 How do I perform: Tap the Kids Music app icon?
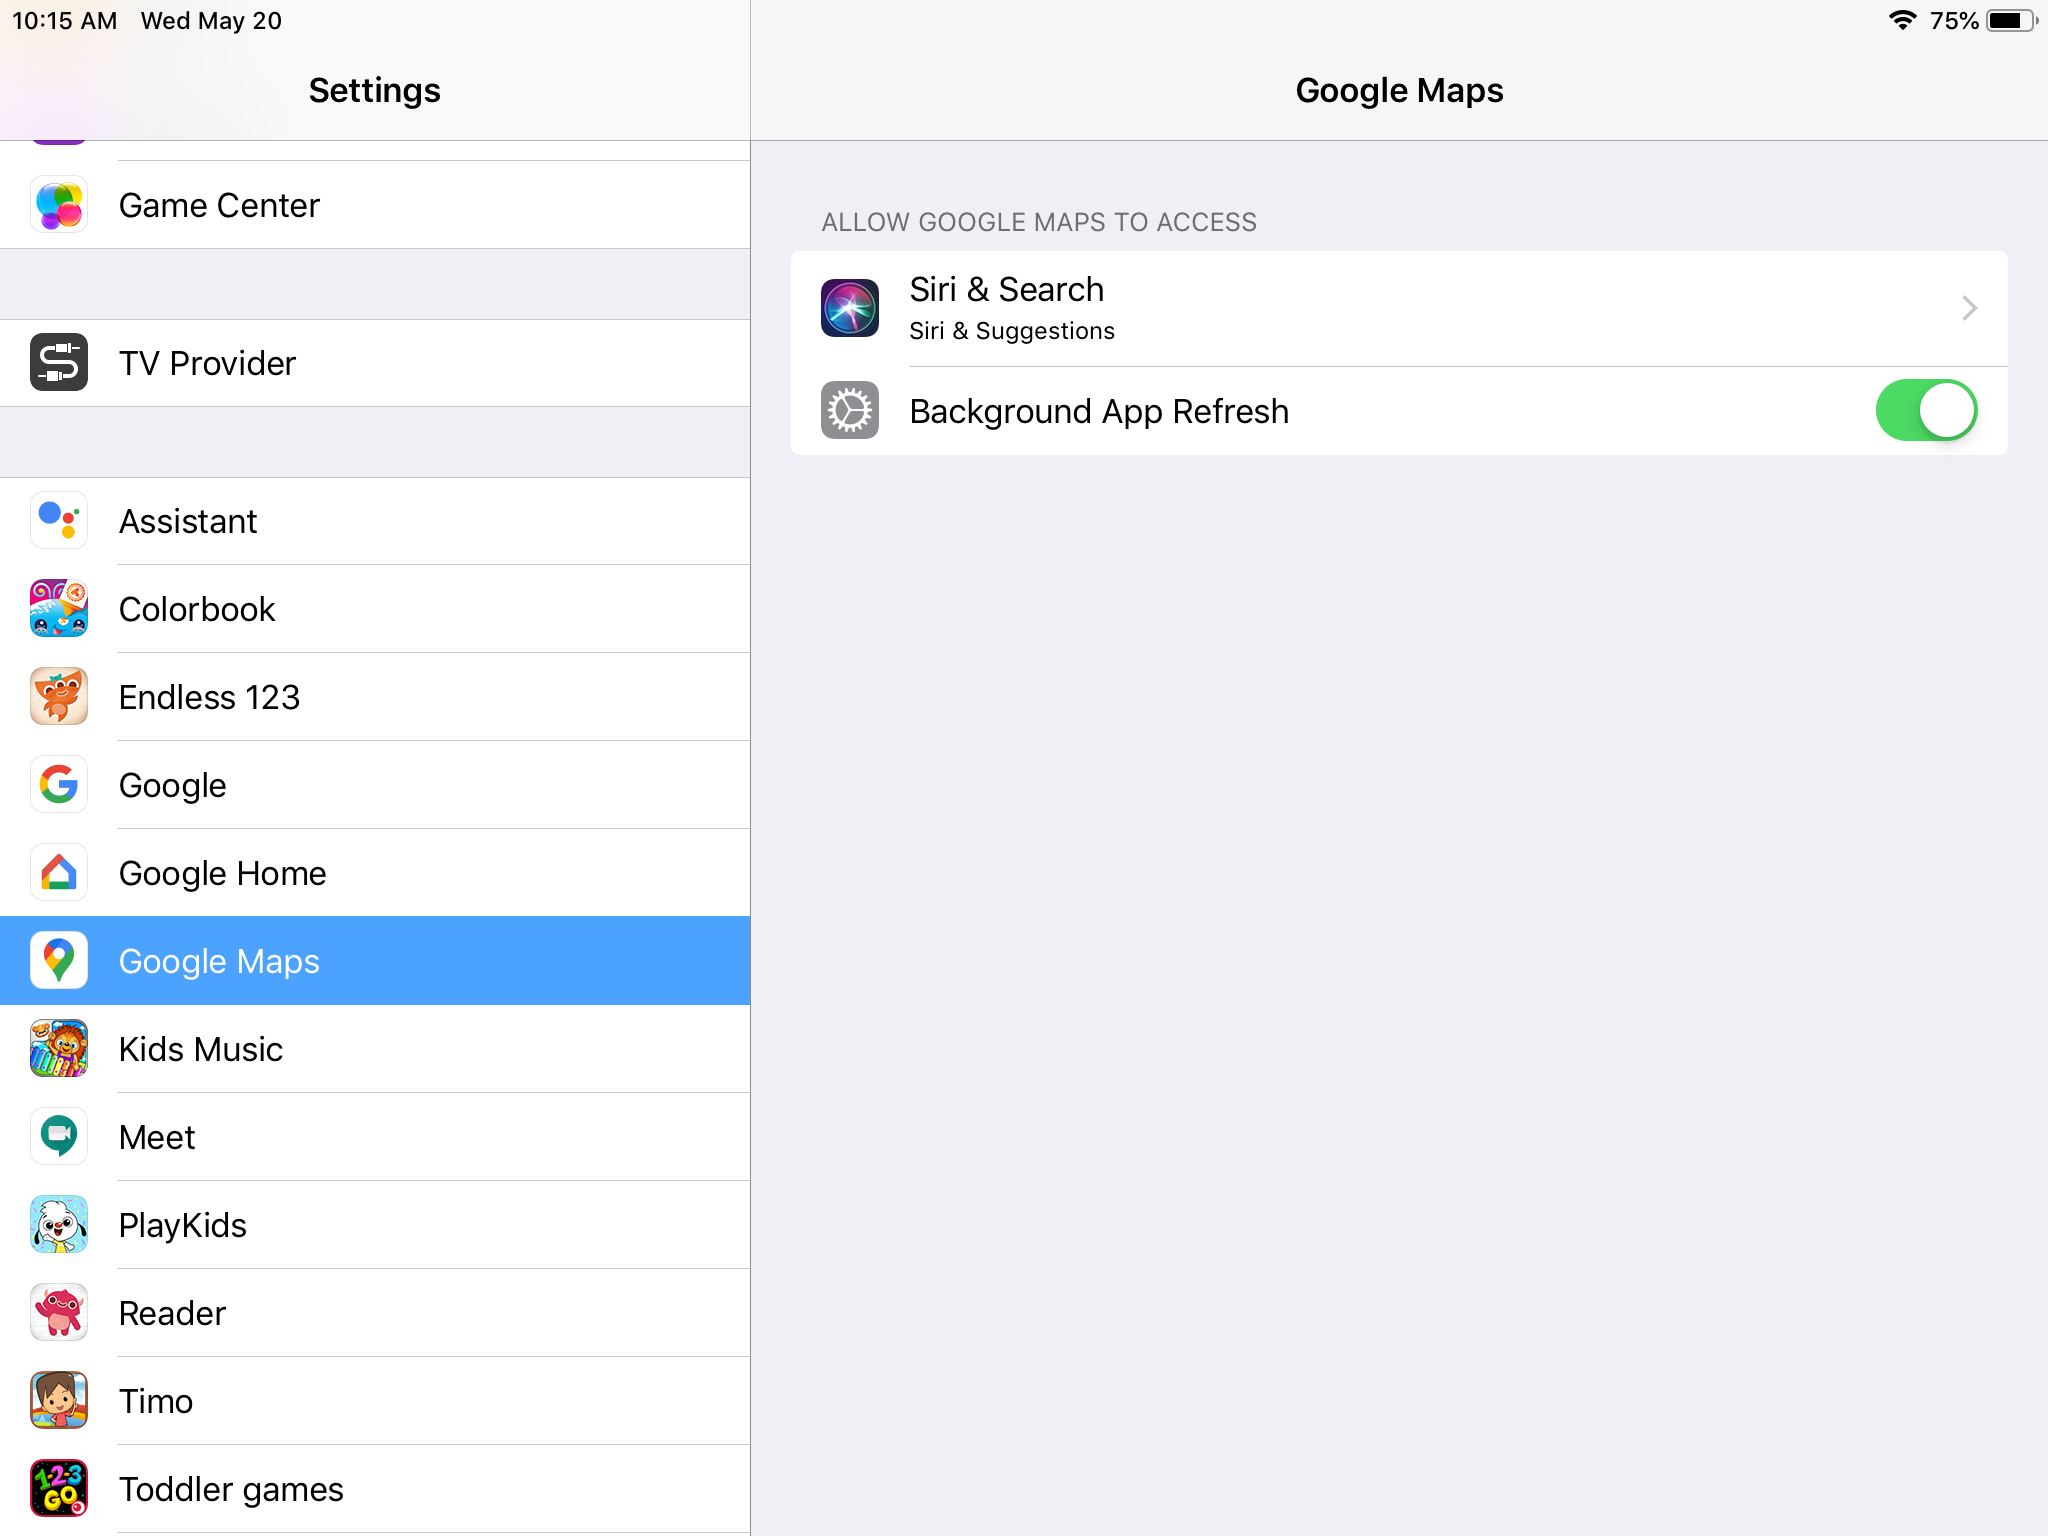59,1049
